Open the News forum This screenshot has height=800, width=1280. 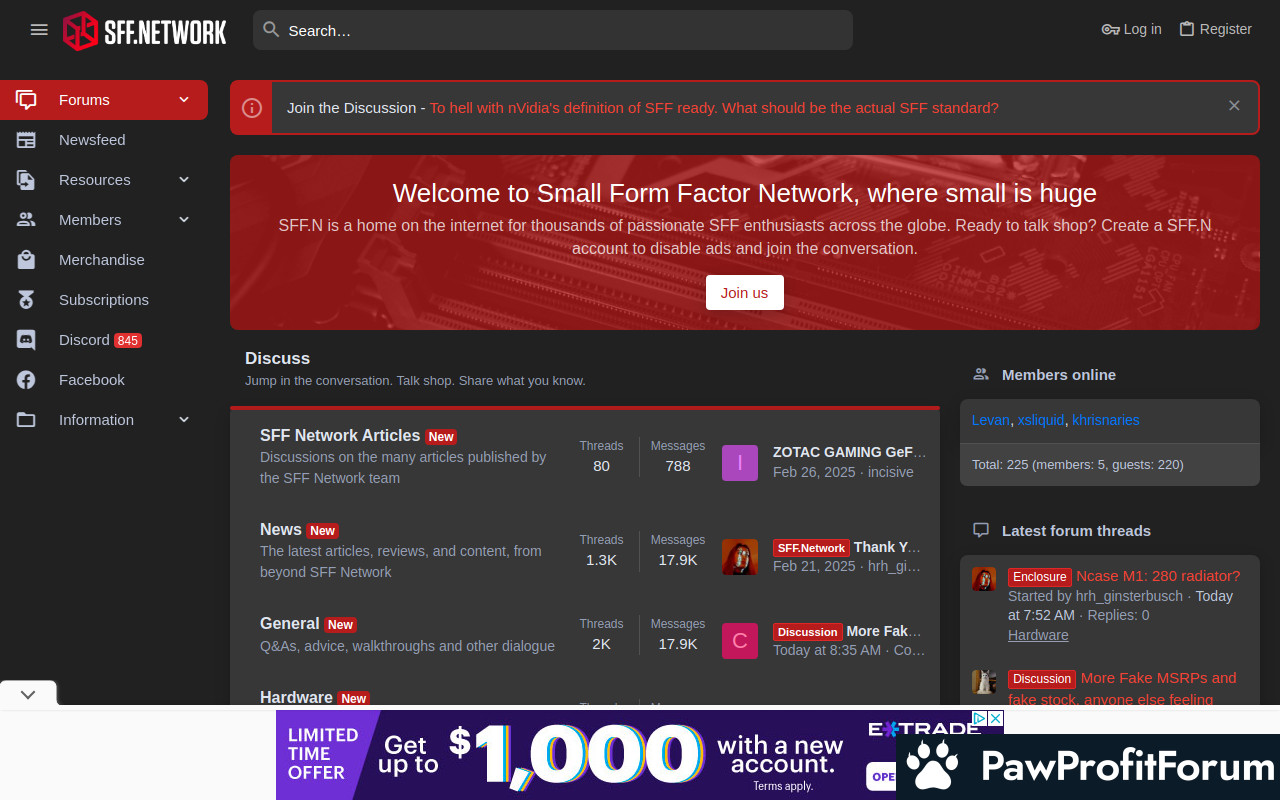(x=281, y=530)
